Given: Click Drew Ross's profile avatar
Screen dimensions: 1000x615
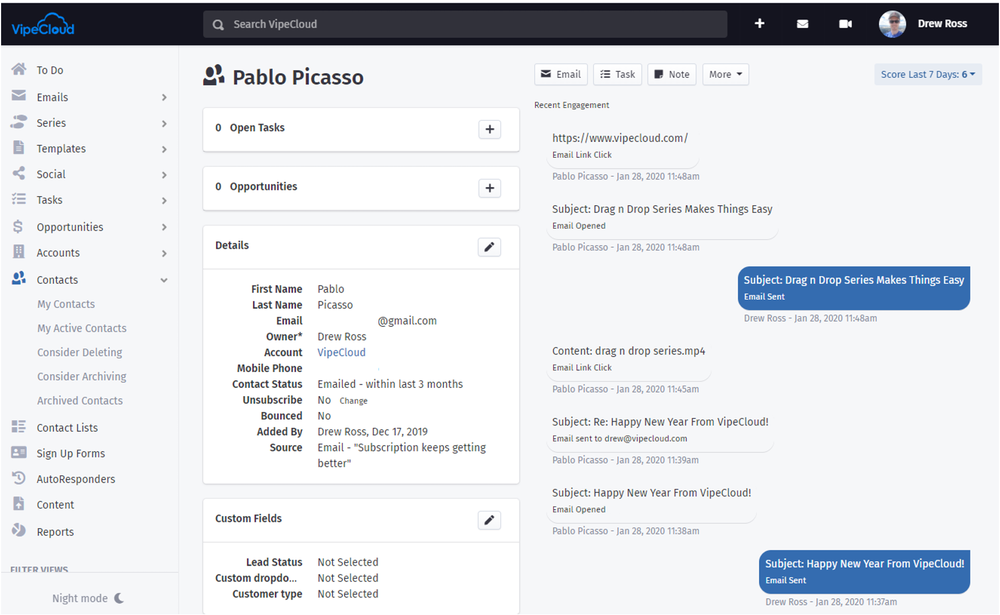Looking at the screenshot, I should pos(891,23).
